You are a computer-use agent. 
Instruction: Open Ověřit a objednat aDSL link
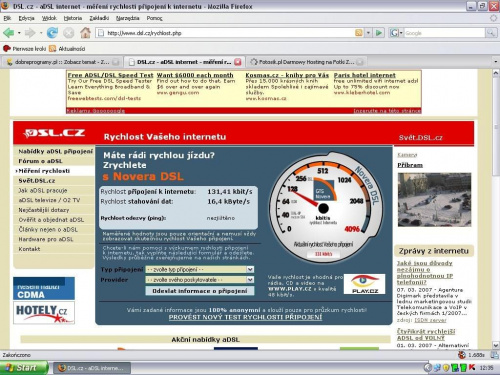click(x=51, y=220)
